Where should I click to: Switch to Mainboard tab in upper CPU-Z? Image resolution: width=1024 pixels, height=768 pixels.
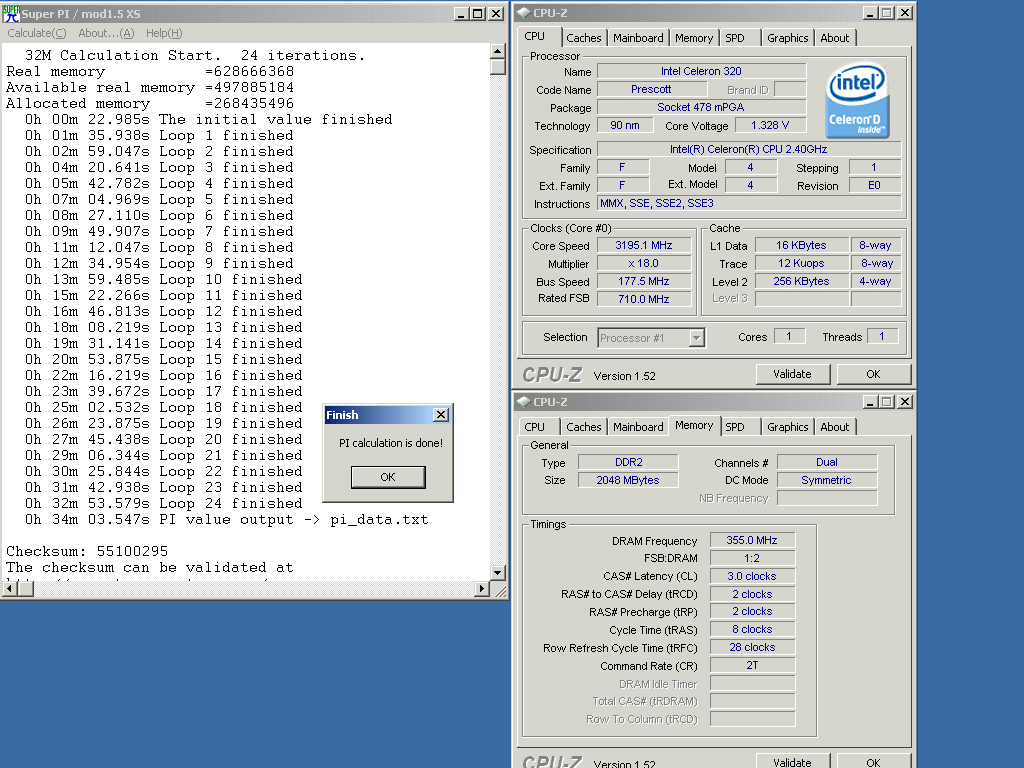(638, 38)
